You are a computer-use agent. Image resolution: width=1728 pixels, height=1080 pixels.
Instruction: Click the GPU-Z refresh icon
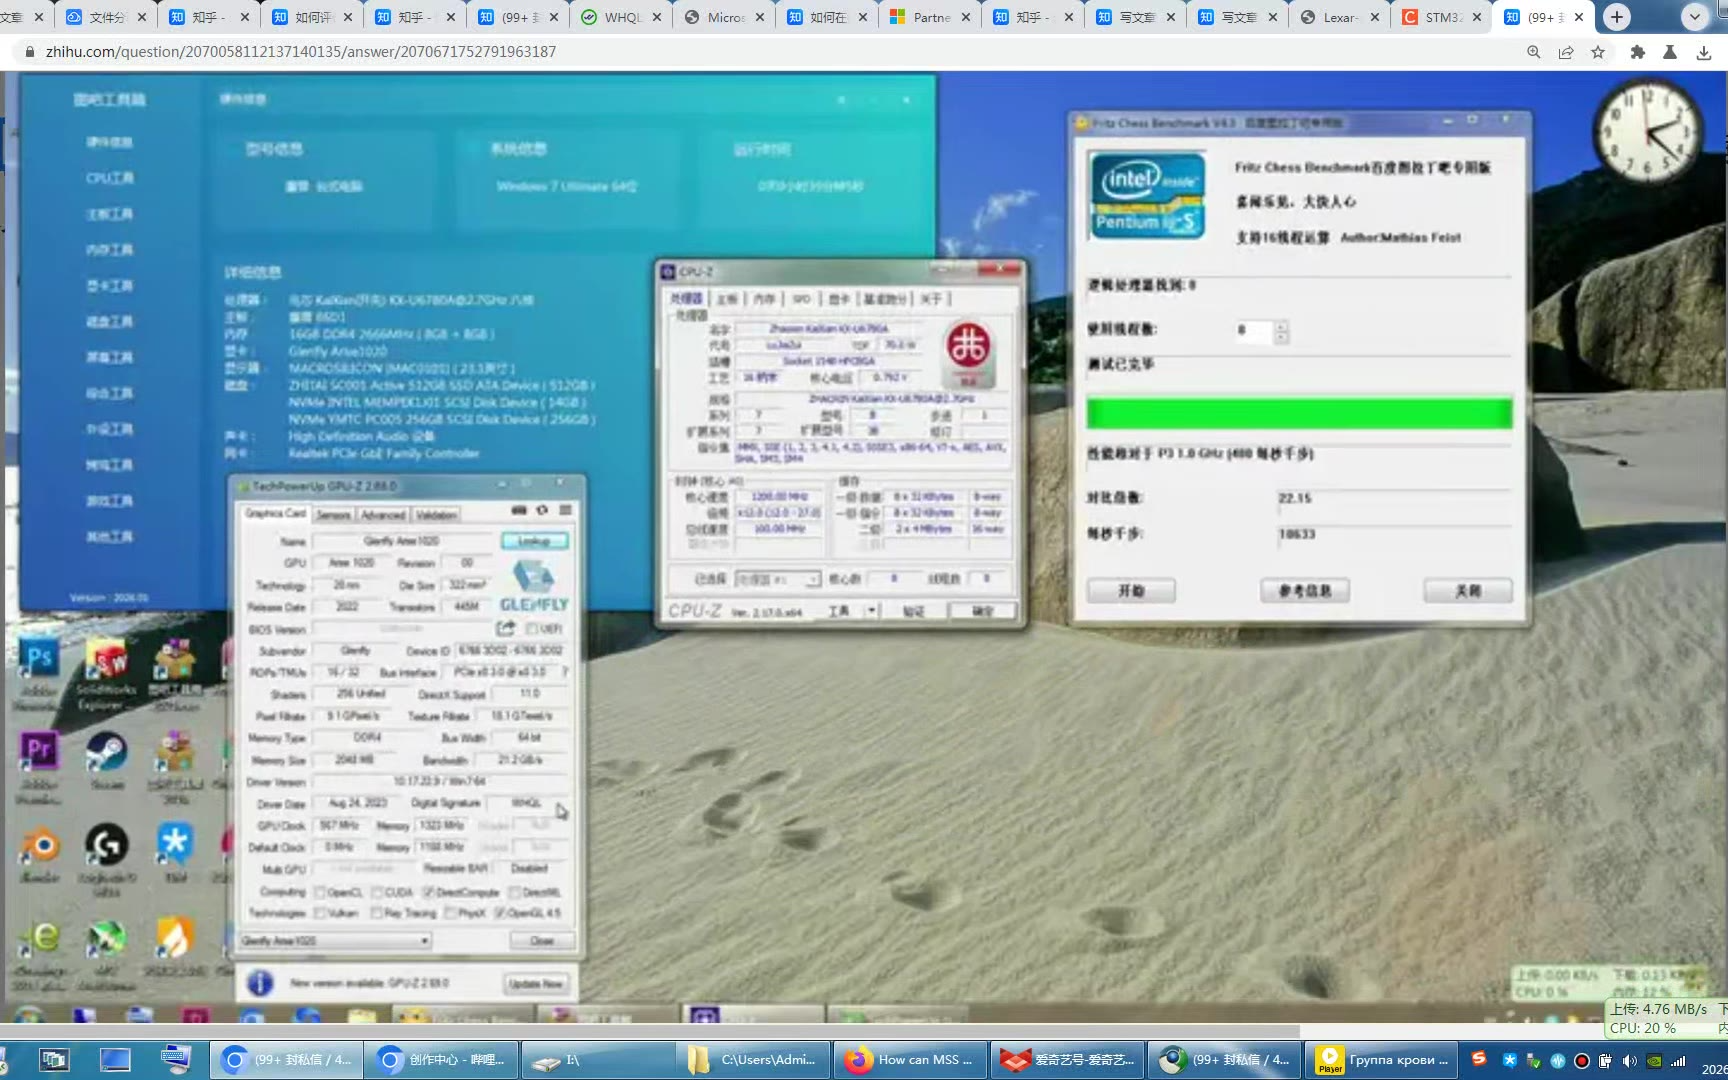[x=542, y=510]
